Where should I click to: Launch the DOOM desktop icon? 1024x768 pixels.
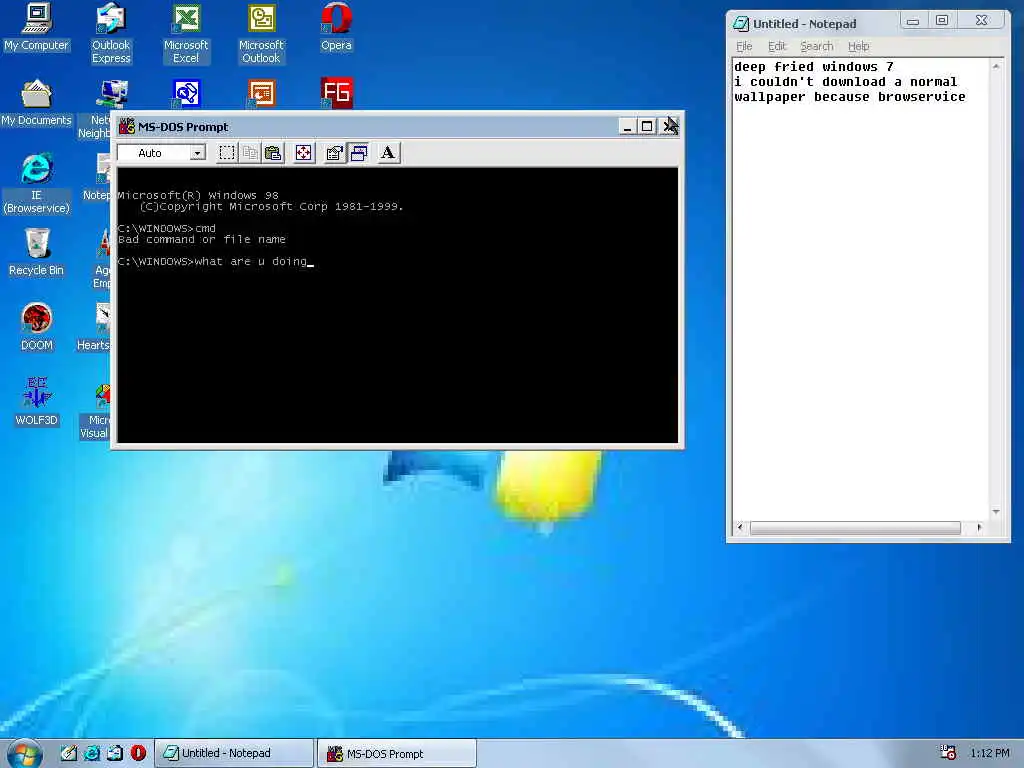click(37, 328)
